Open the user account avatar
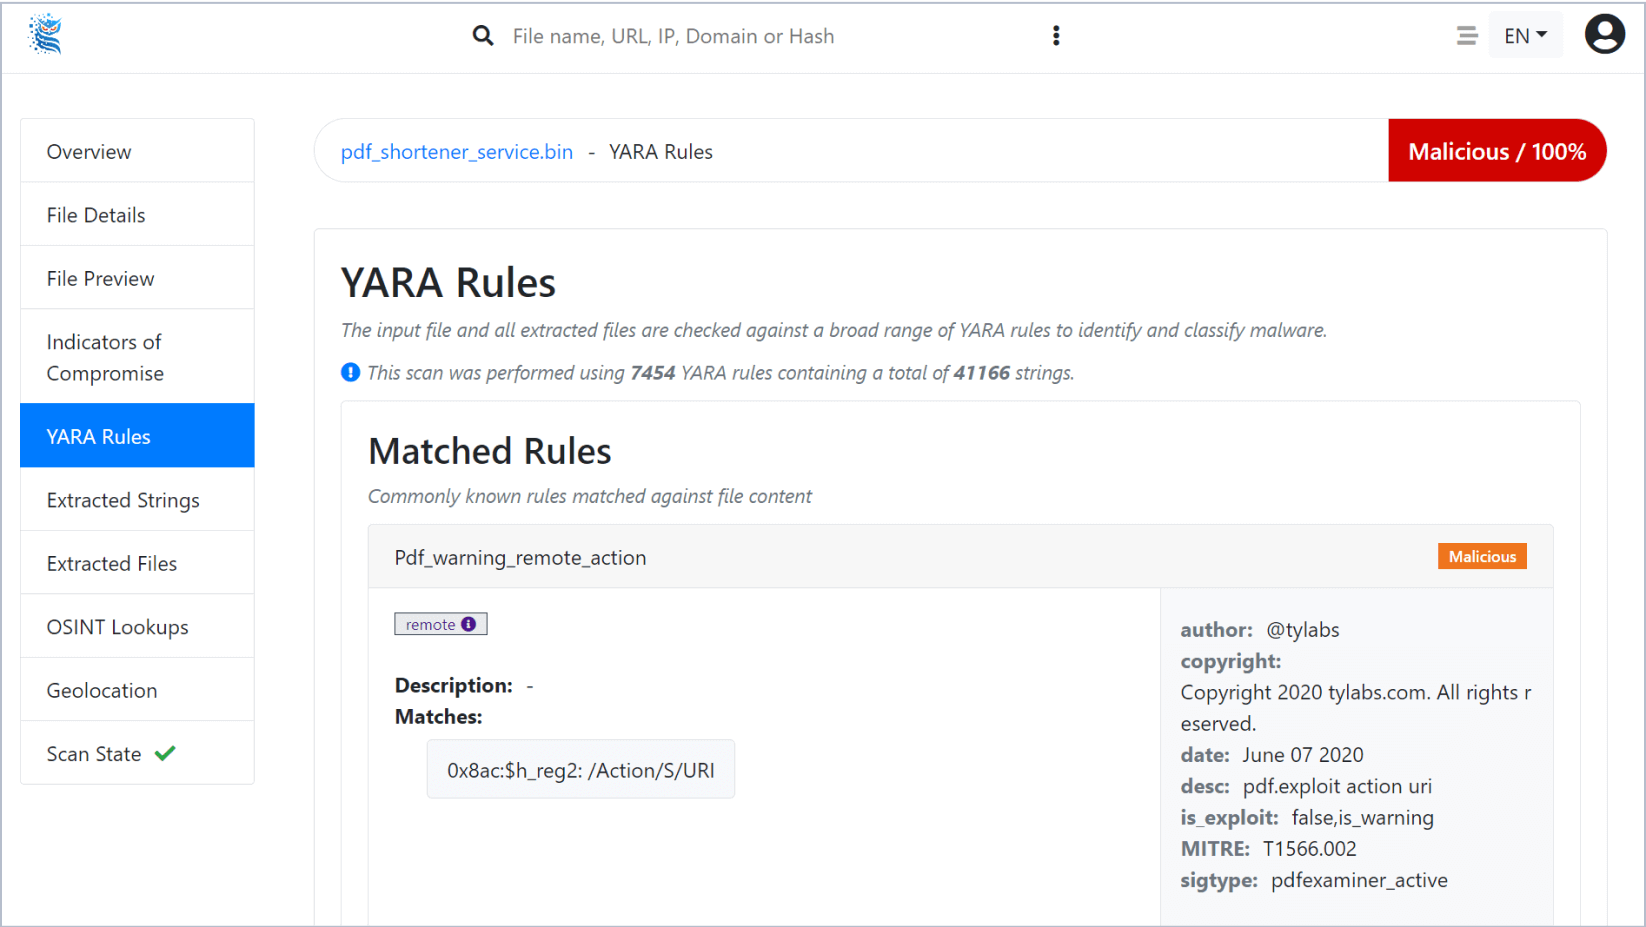Viewport: 1646px width, 927px height. 1605,34
